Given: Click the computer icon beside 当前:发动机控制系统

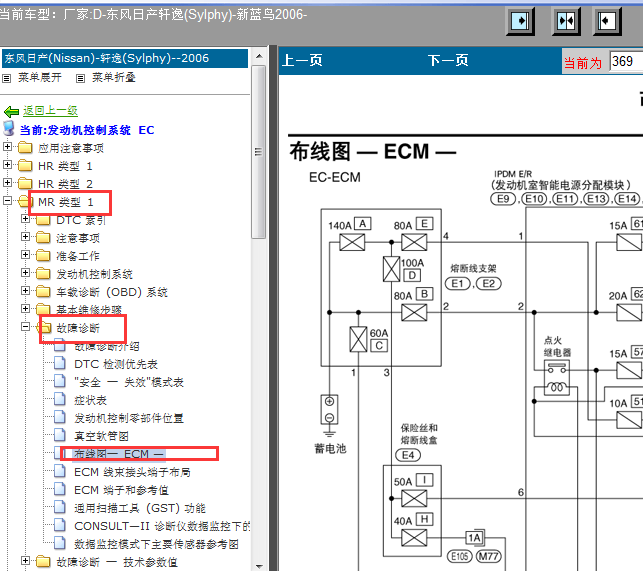Looking at the screenshot, I should coord(9,128).
